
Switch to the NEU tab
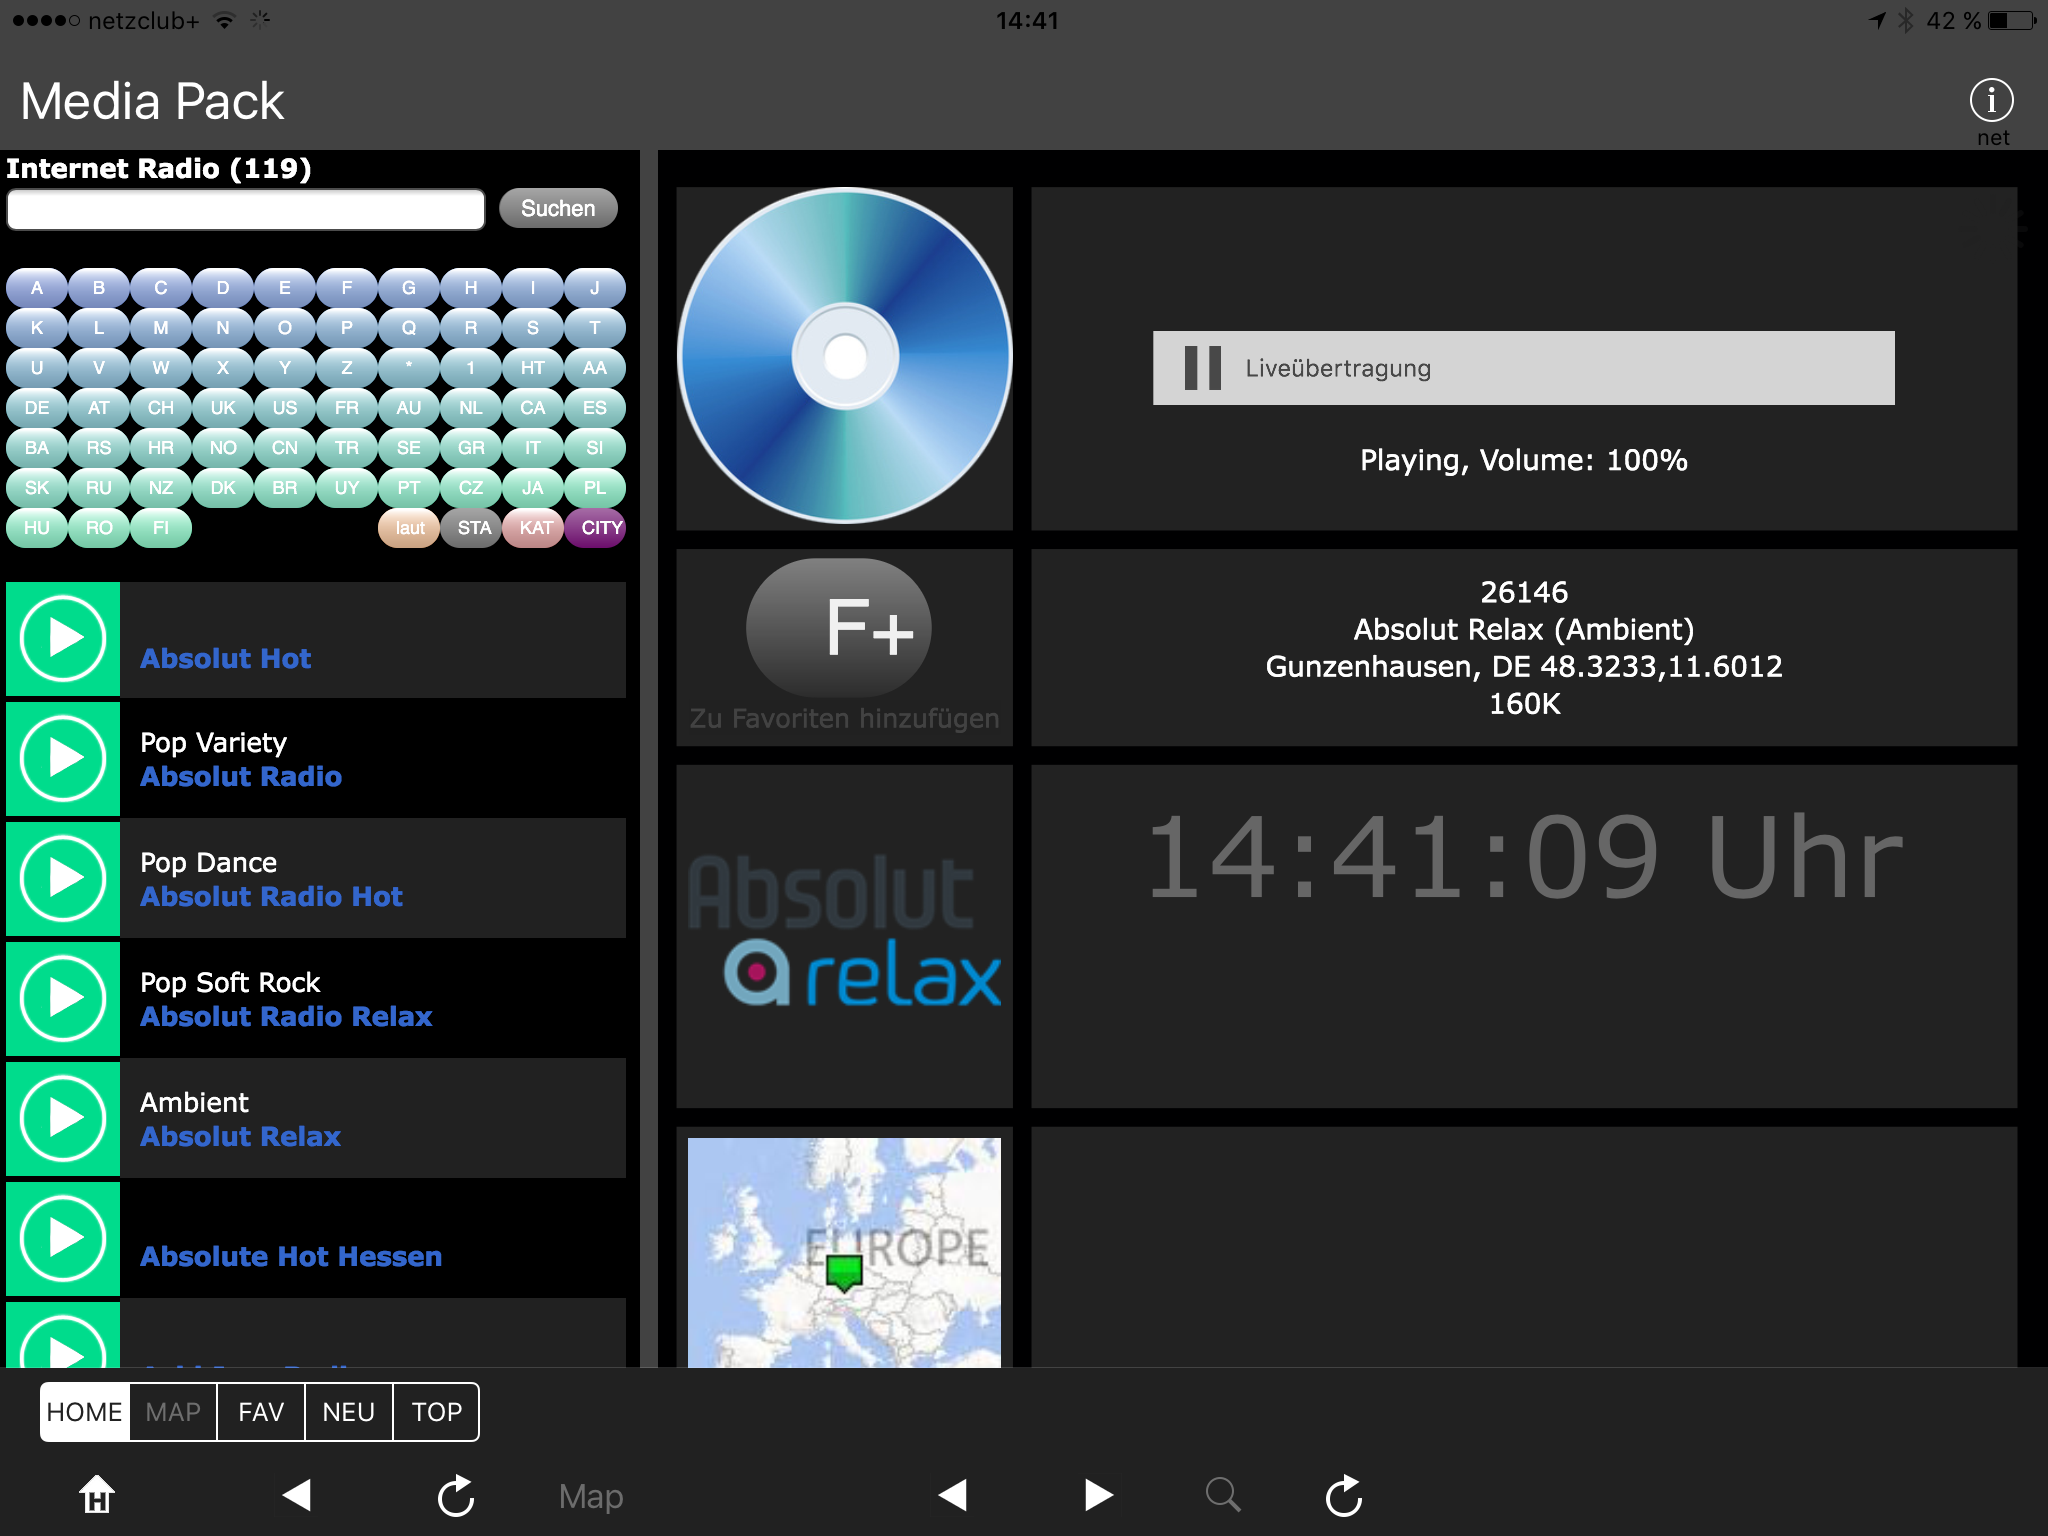[x=349, y=1412]
